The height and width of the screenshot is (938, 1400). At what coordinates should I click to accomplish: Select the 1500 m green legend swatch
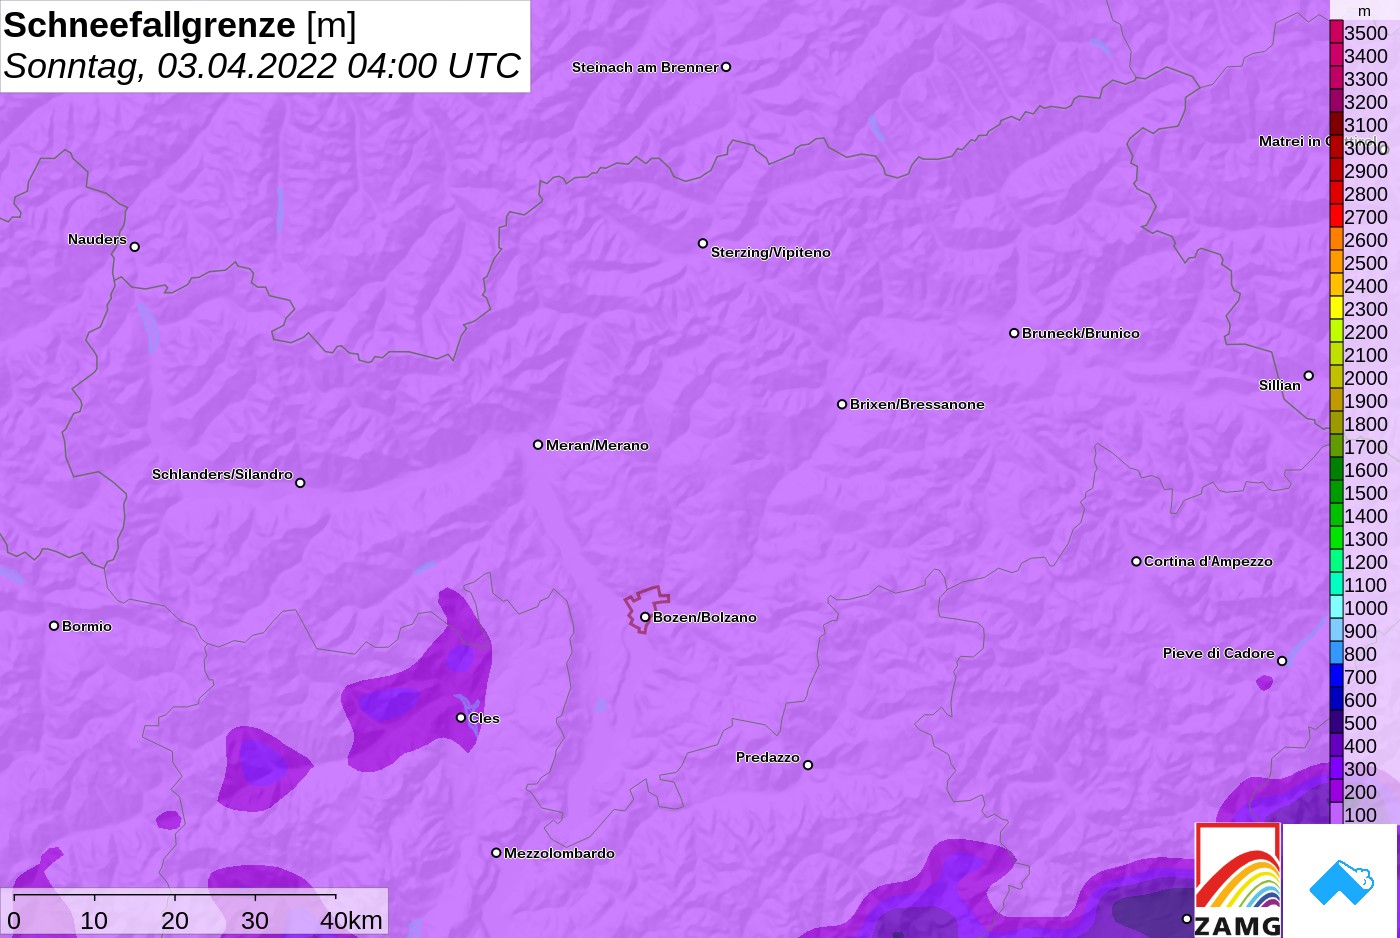click(x=1336, y=492)
